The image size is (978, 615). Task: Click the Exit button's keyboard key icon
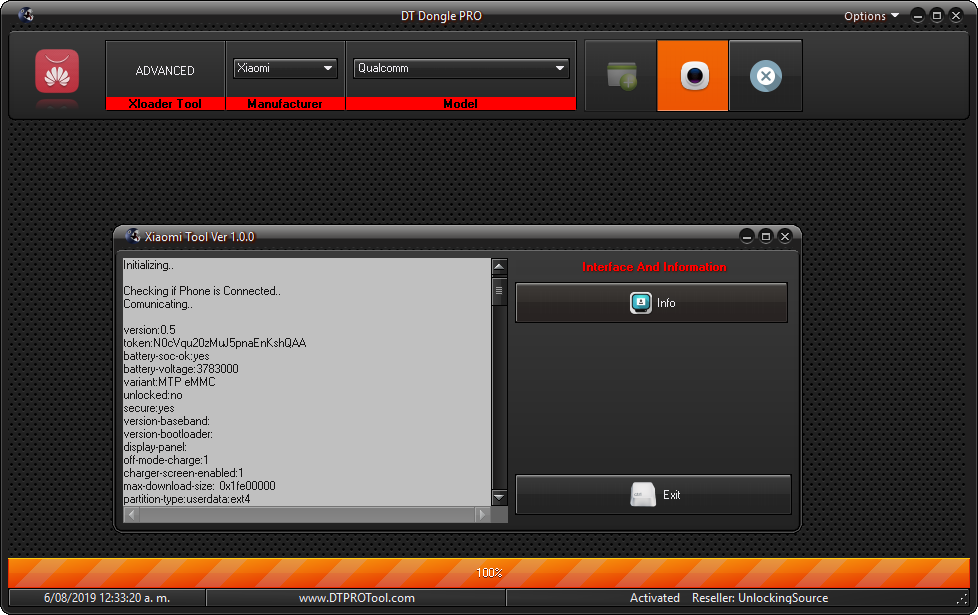[x=642, y=495]
